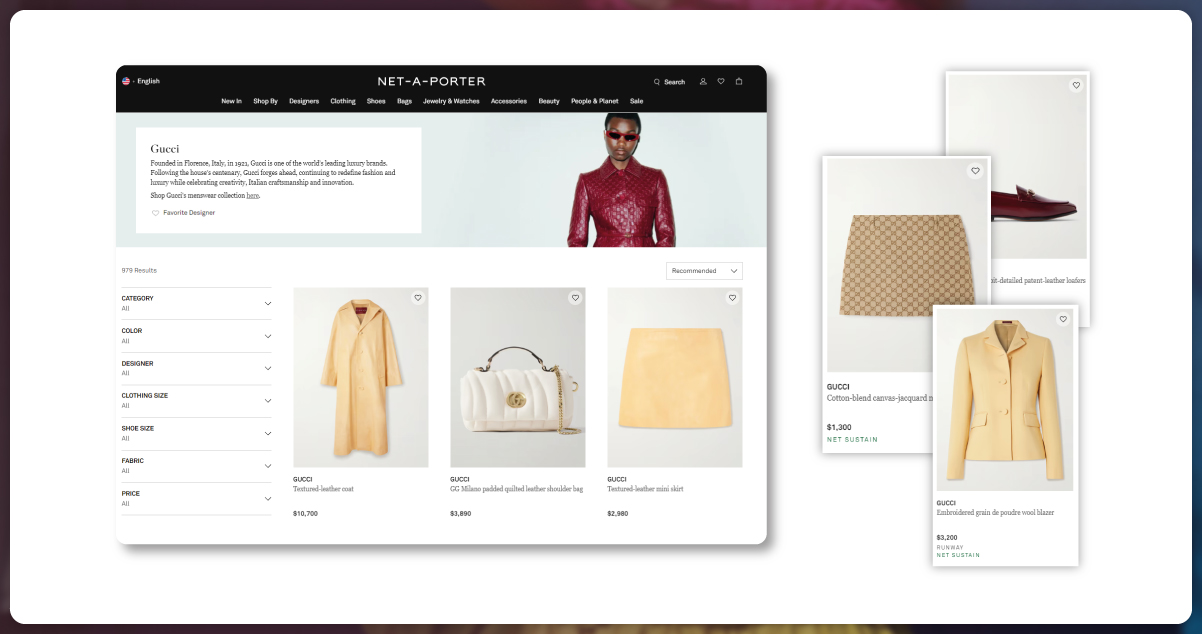Click the $2,980 price

click(617, 513)
